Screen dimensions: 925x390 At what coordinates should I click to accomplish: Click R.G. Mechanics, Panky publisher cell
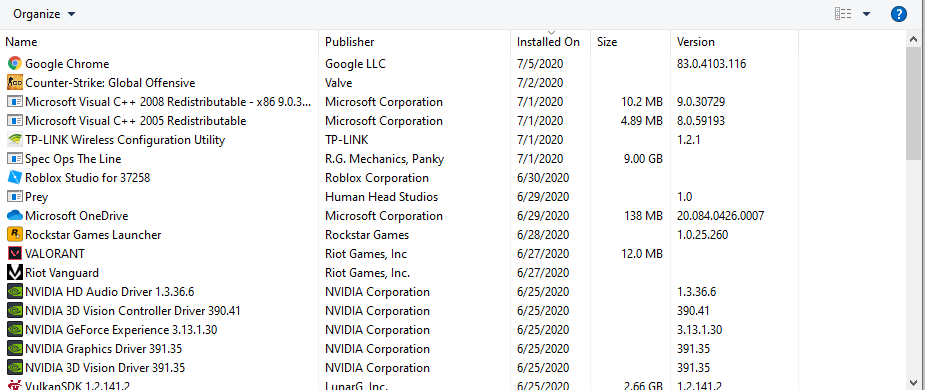point(385,159)
